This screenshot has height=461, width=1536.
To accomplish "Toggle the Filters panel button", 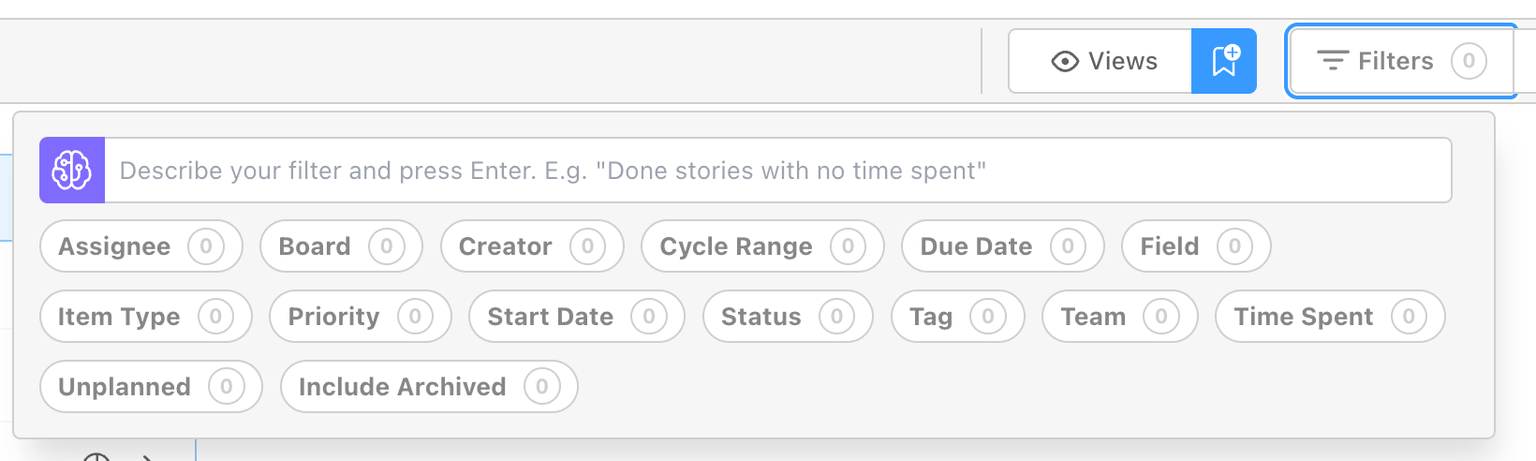I will [x=1400, y=61].
